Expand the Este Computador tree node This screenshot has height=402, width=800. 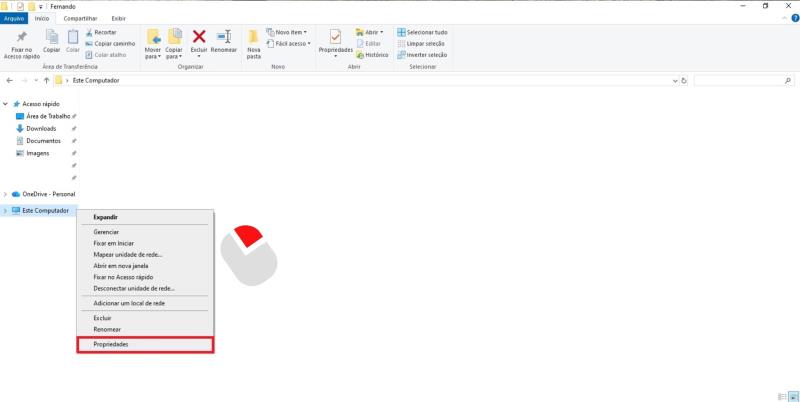(5, 210)
